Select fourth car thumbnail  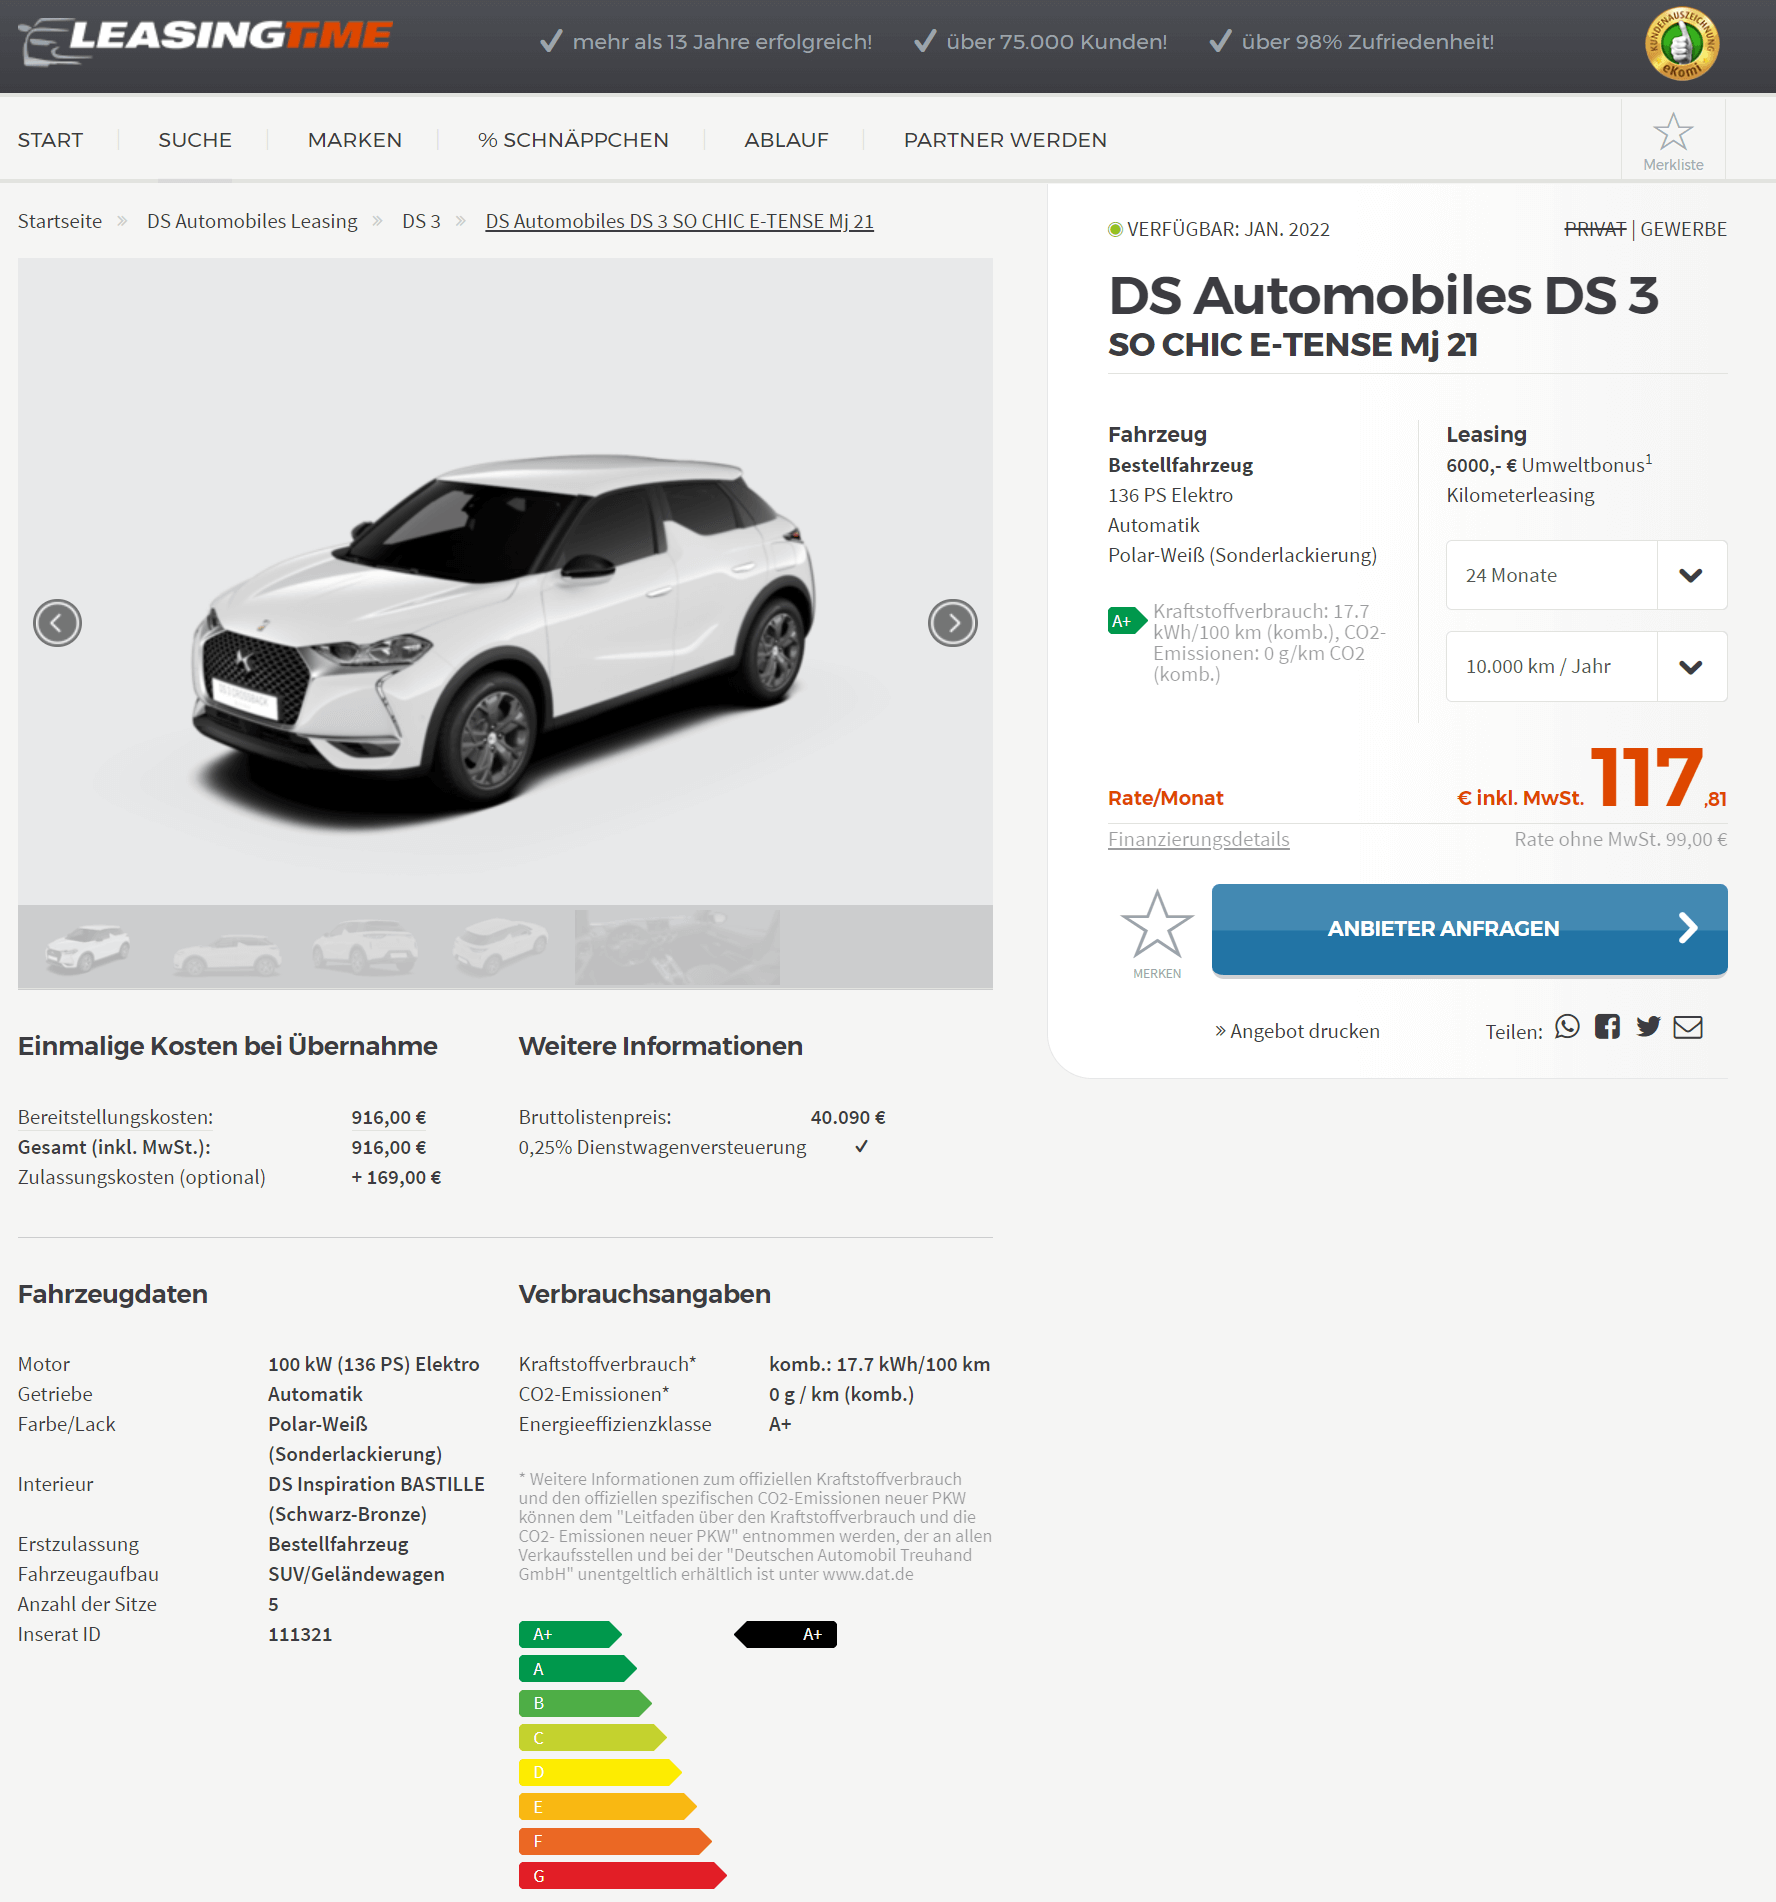500,946
